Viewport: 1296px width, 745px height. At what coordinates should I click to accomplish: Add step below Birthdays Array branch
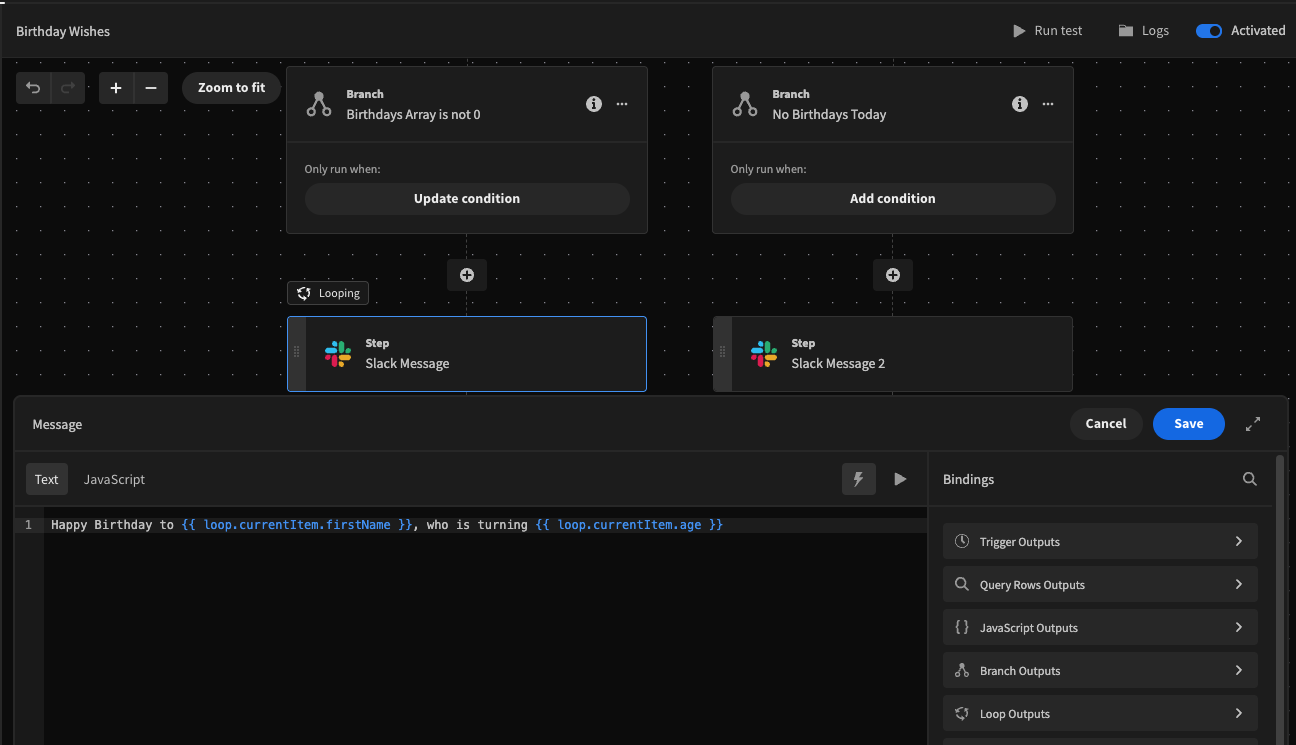467,275
